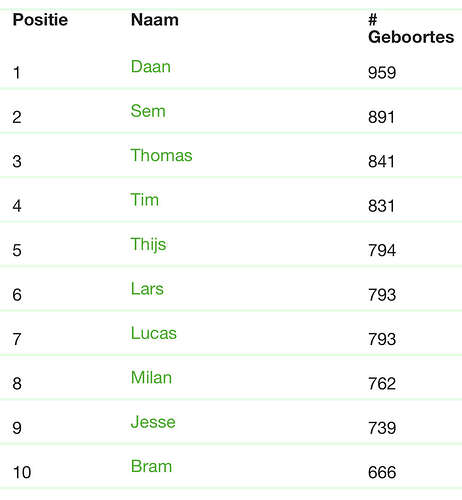Click the 959 births value for Daan
Viewport: 462px width, 500px height.
[382, 72]
